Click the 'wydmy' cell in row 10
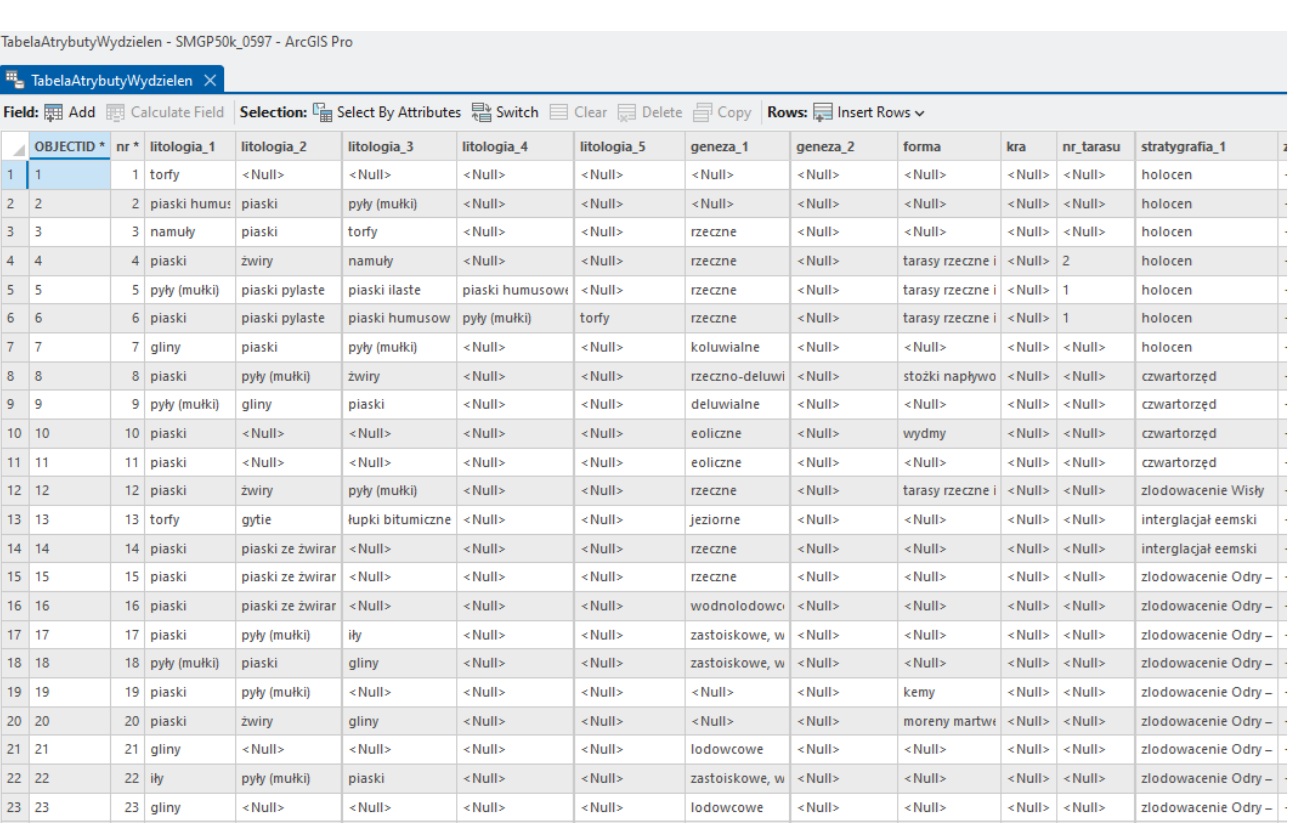This screenshot has height=838, width=1297. pos(950,434)
